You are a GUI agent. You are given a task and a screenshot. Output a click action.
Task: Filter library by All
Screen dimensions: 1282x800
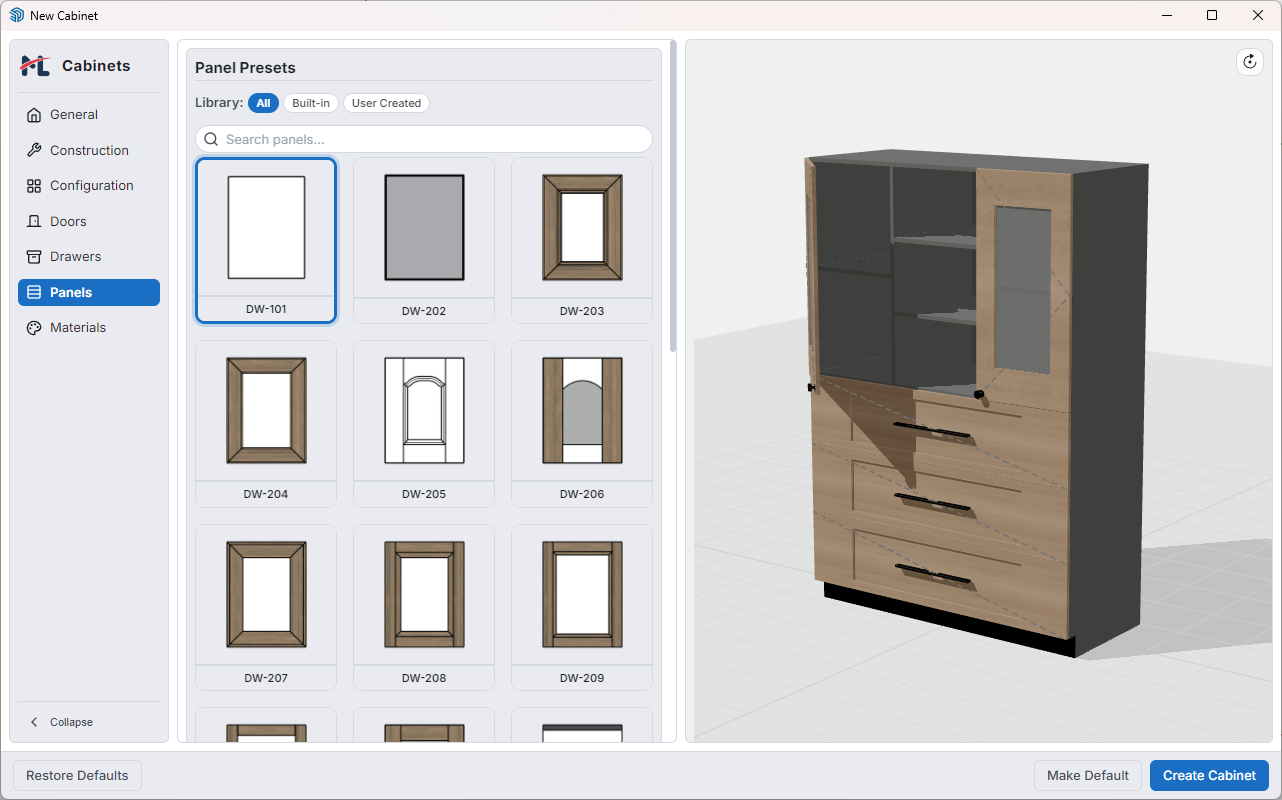point(263,103)
